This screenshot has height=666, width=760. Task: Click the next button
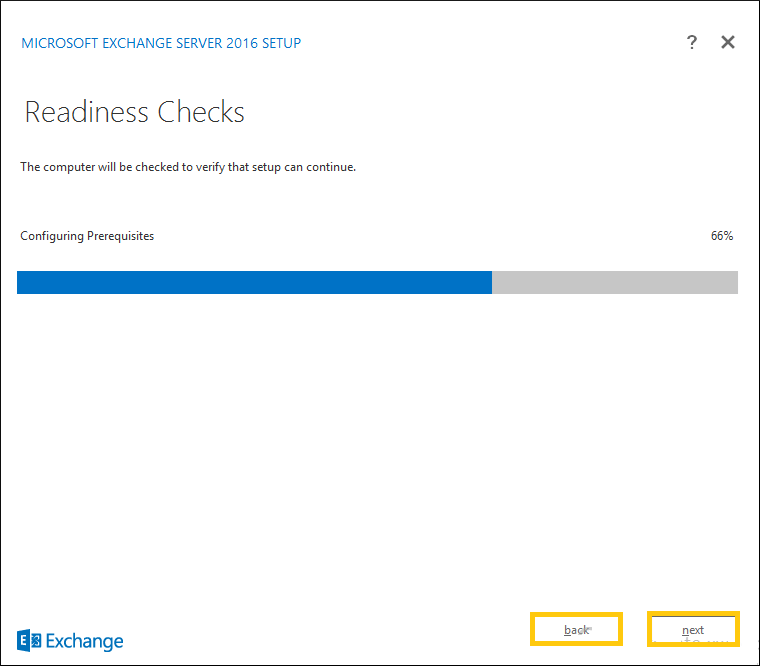click(693, 629)
